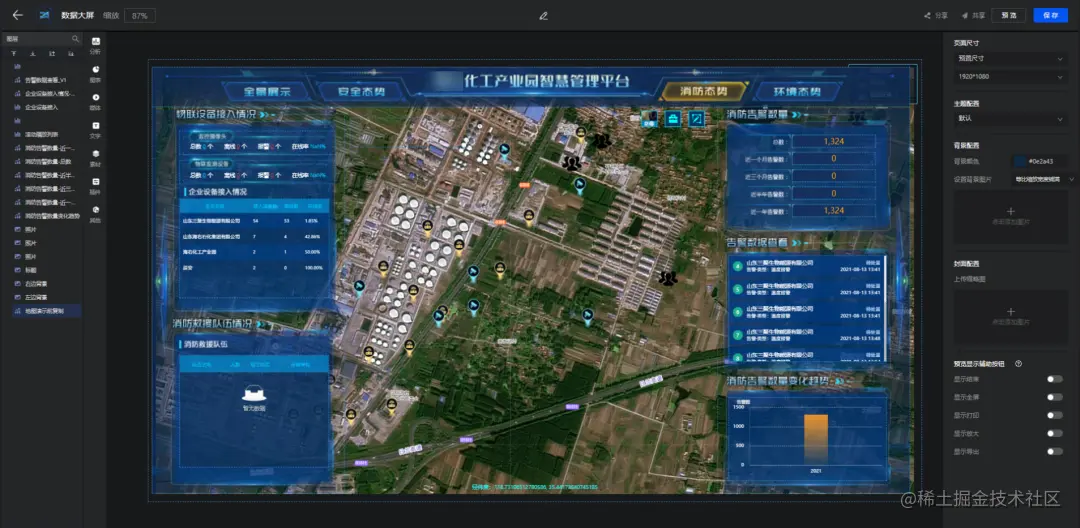
Task: Click the 暂无数据 empty-state icon
Action: pos(253,393)
